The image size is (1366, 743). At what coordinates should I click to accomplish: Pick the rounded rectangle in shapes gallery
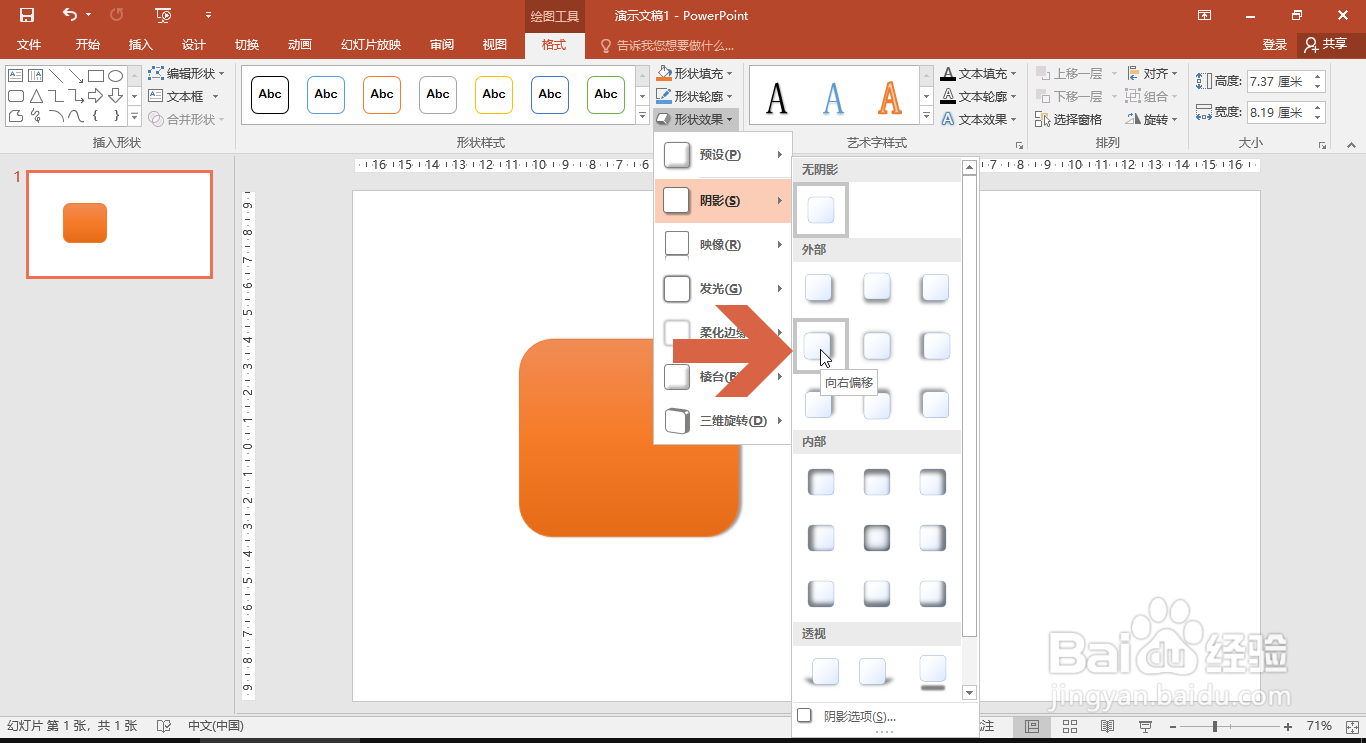(x=15, y=96)
